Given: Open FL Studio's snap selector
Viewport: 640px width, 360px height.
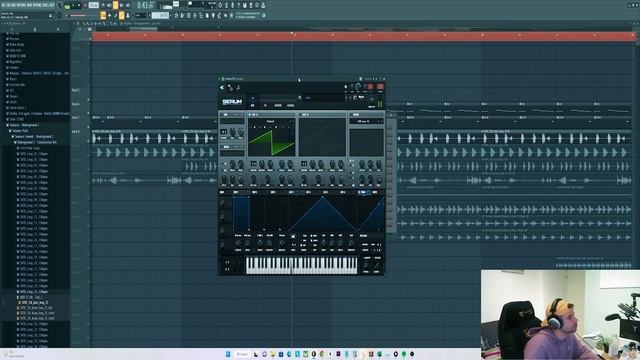Looking at the screenshot, I should (140, 15).
